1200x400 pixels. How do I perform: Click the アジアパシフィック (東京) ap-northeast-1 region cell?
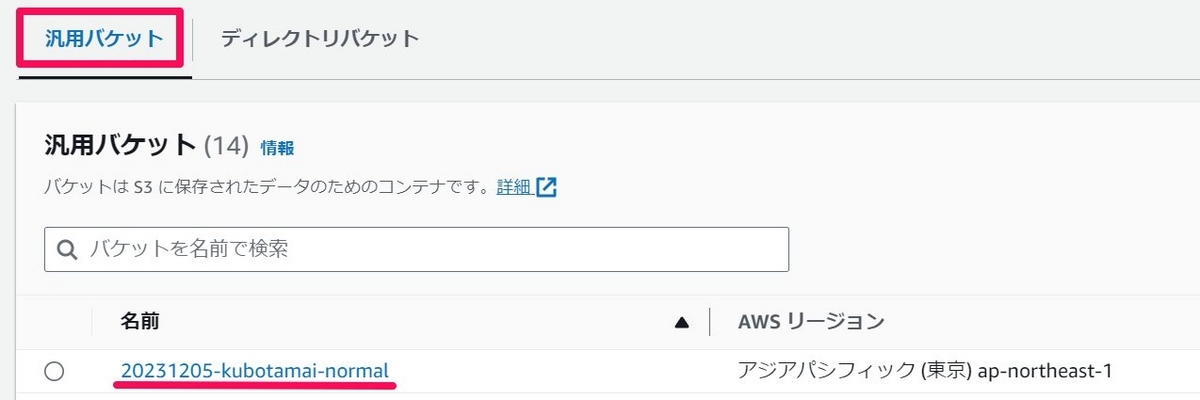tap(925, 372)
